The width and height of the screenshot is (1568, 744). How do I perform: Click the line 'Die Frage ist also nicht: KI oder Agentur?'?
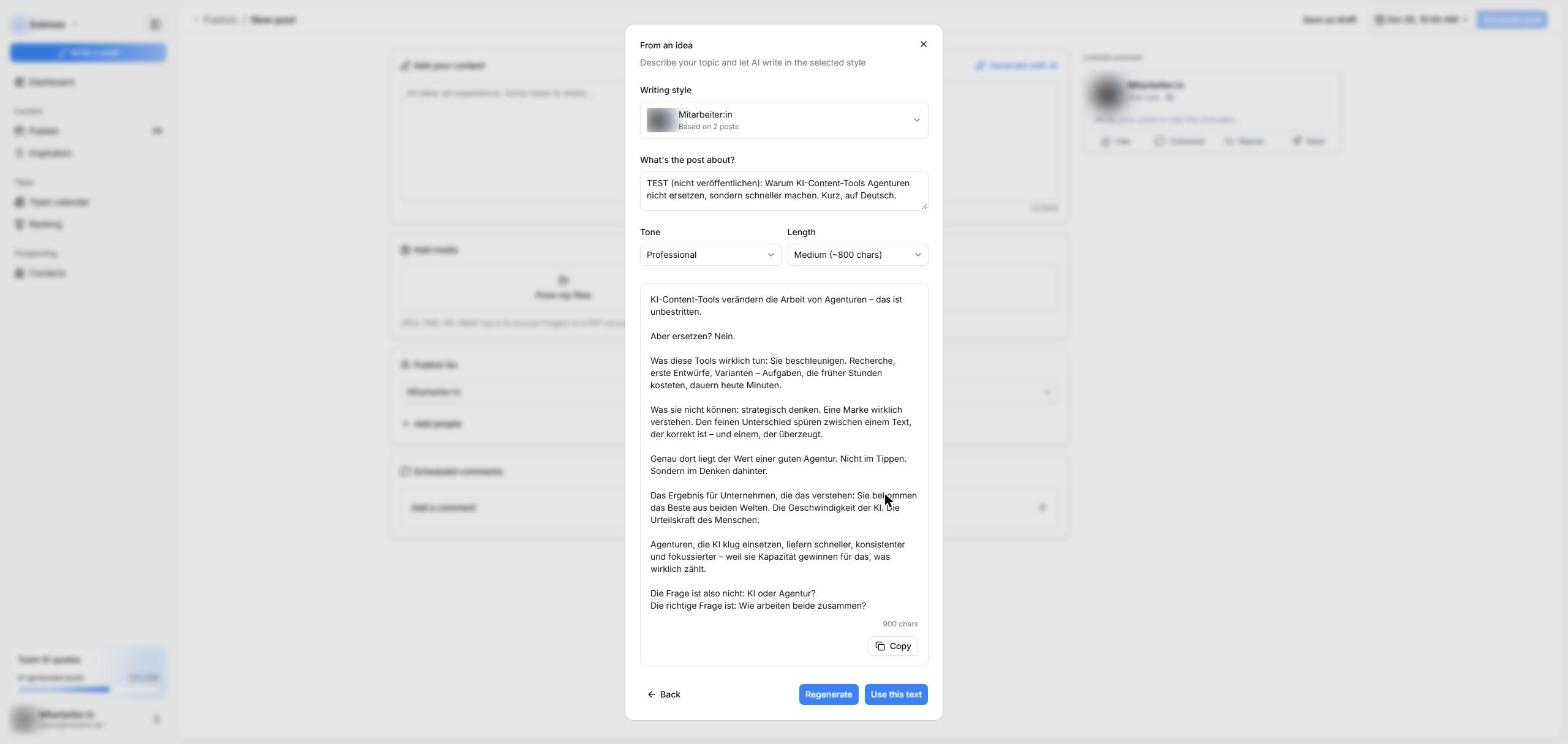[x=732, y=593]
